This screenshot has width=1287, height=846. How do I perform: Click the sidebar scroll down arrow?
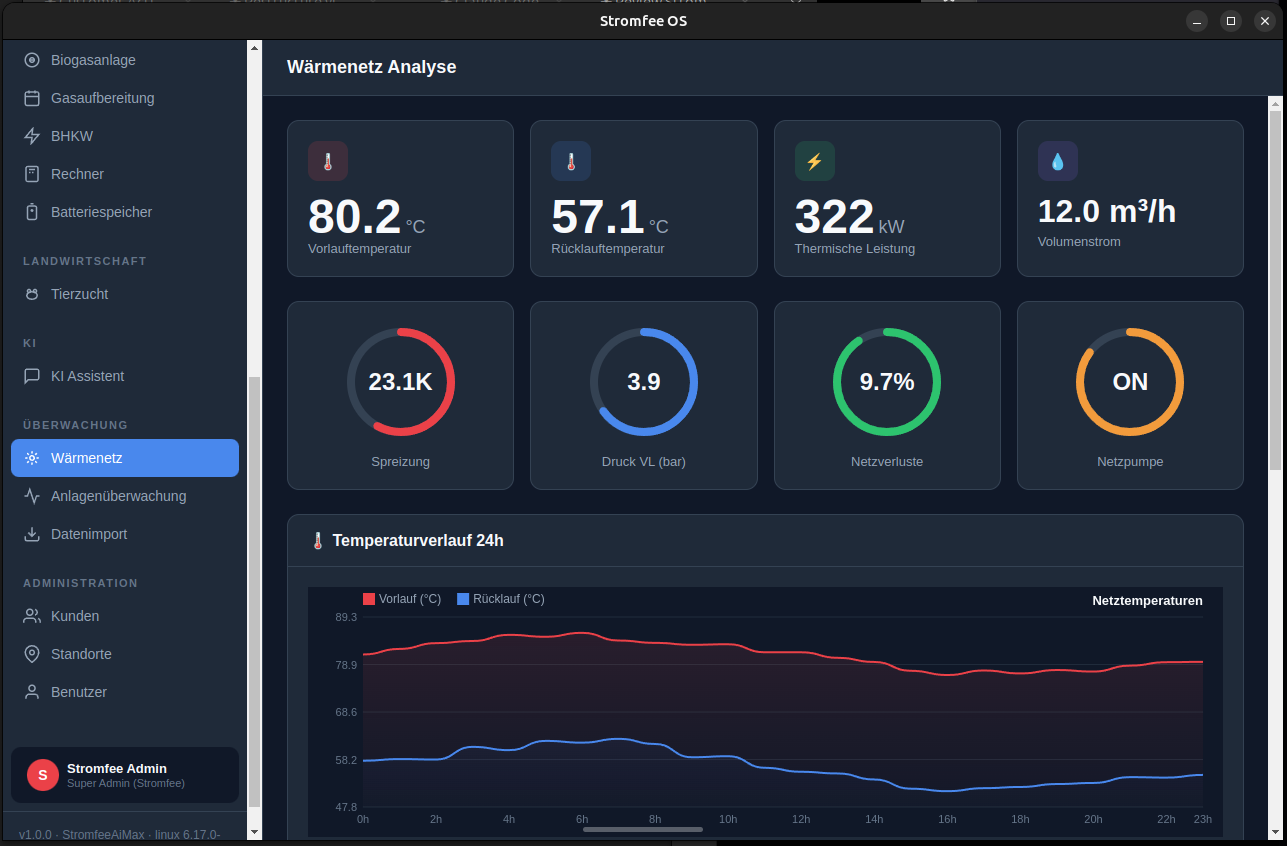pos(254,831)
